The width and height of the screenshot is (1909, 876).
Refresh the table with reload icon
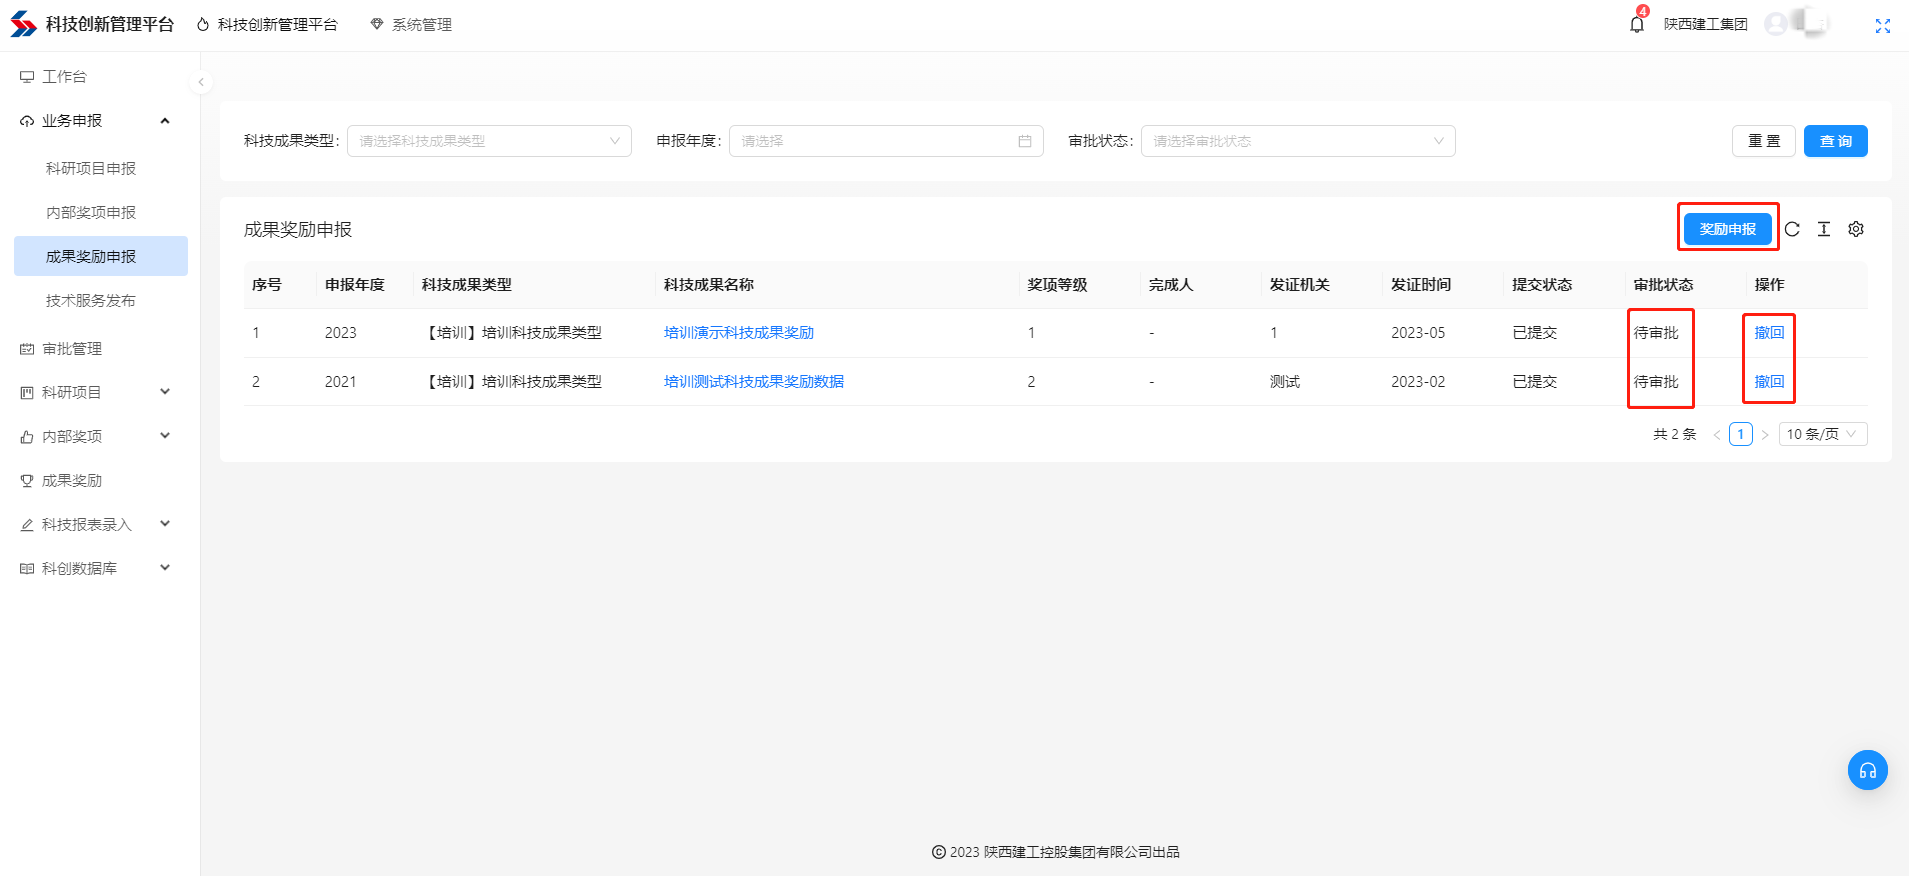pyautogui.click(x=1792, y=229)
